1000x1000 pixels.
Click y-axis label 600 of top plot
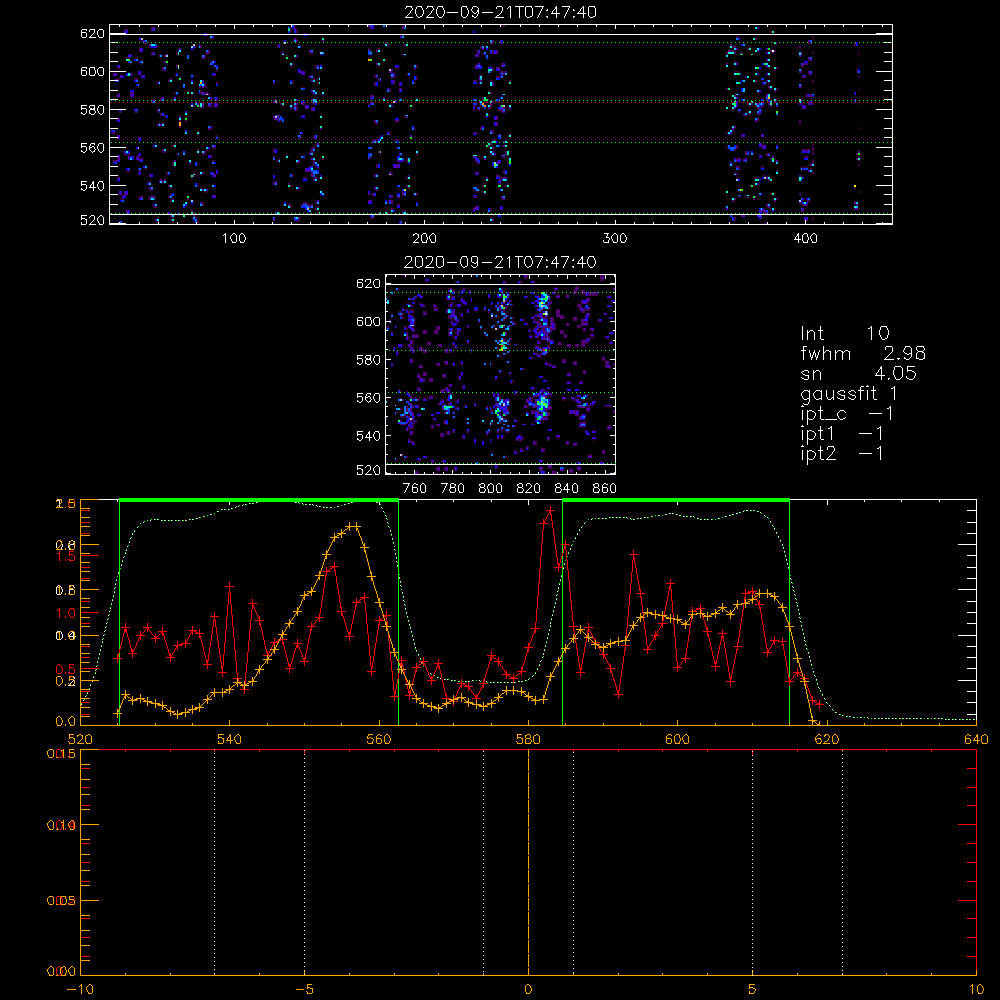[x=92, y=71]
